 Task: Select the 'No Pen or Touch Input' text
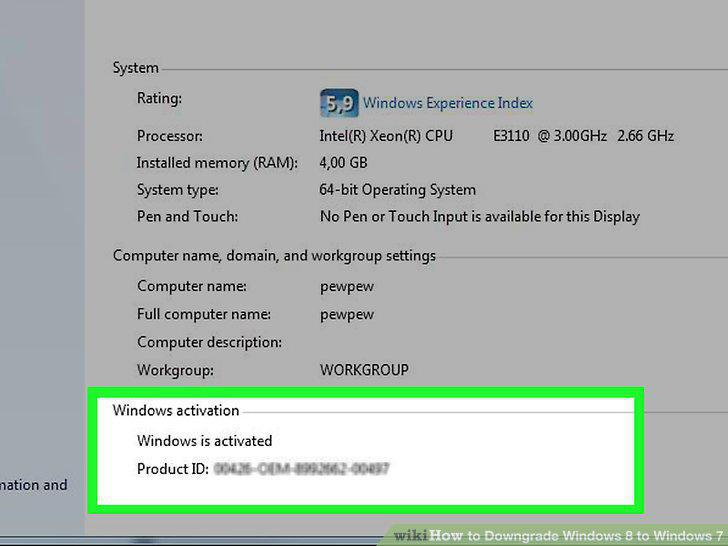click(x=395, y=217)
